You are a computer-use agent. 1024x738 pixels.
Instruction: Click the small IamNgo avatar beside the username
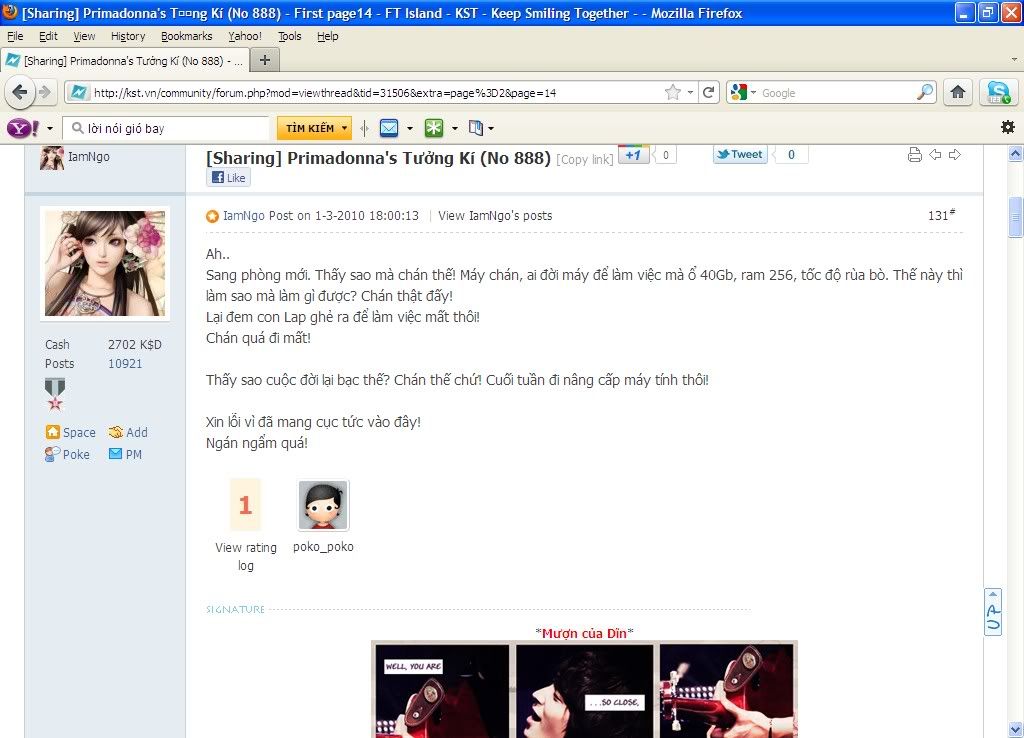[x=52, y=157]
